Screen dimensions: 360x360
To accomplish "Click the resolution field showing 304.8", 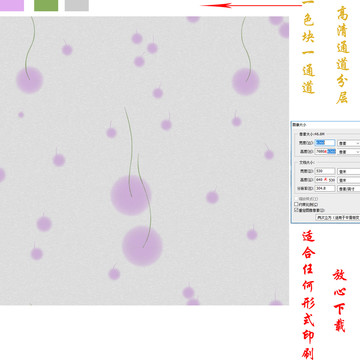I will [325, 188].
